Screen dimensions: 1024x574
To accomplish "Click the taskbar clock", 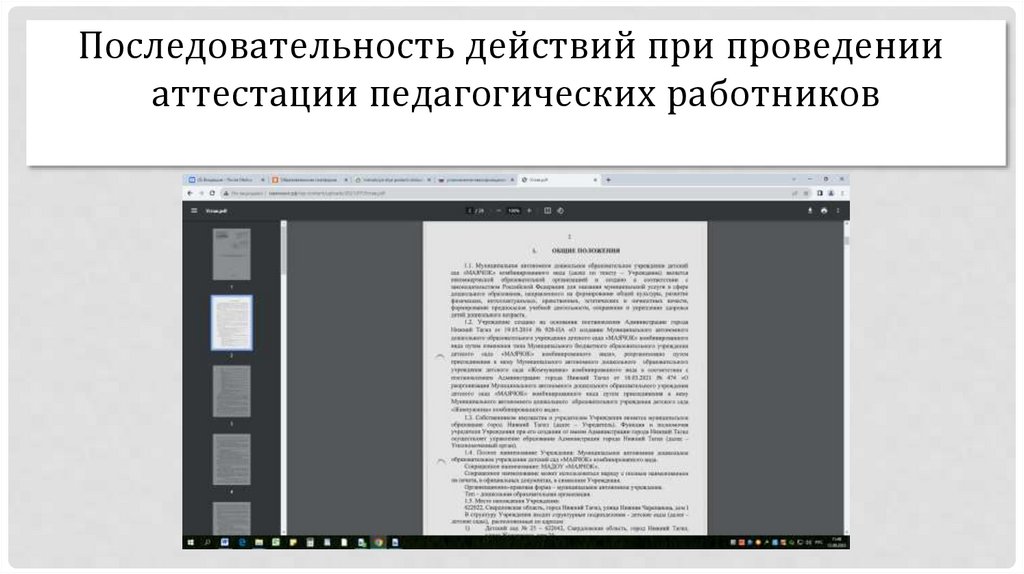I will coord(836,542).
